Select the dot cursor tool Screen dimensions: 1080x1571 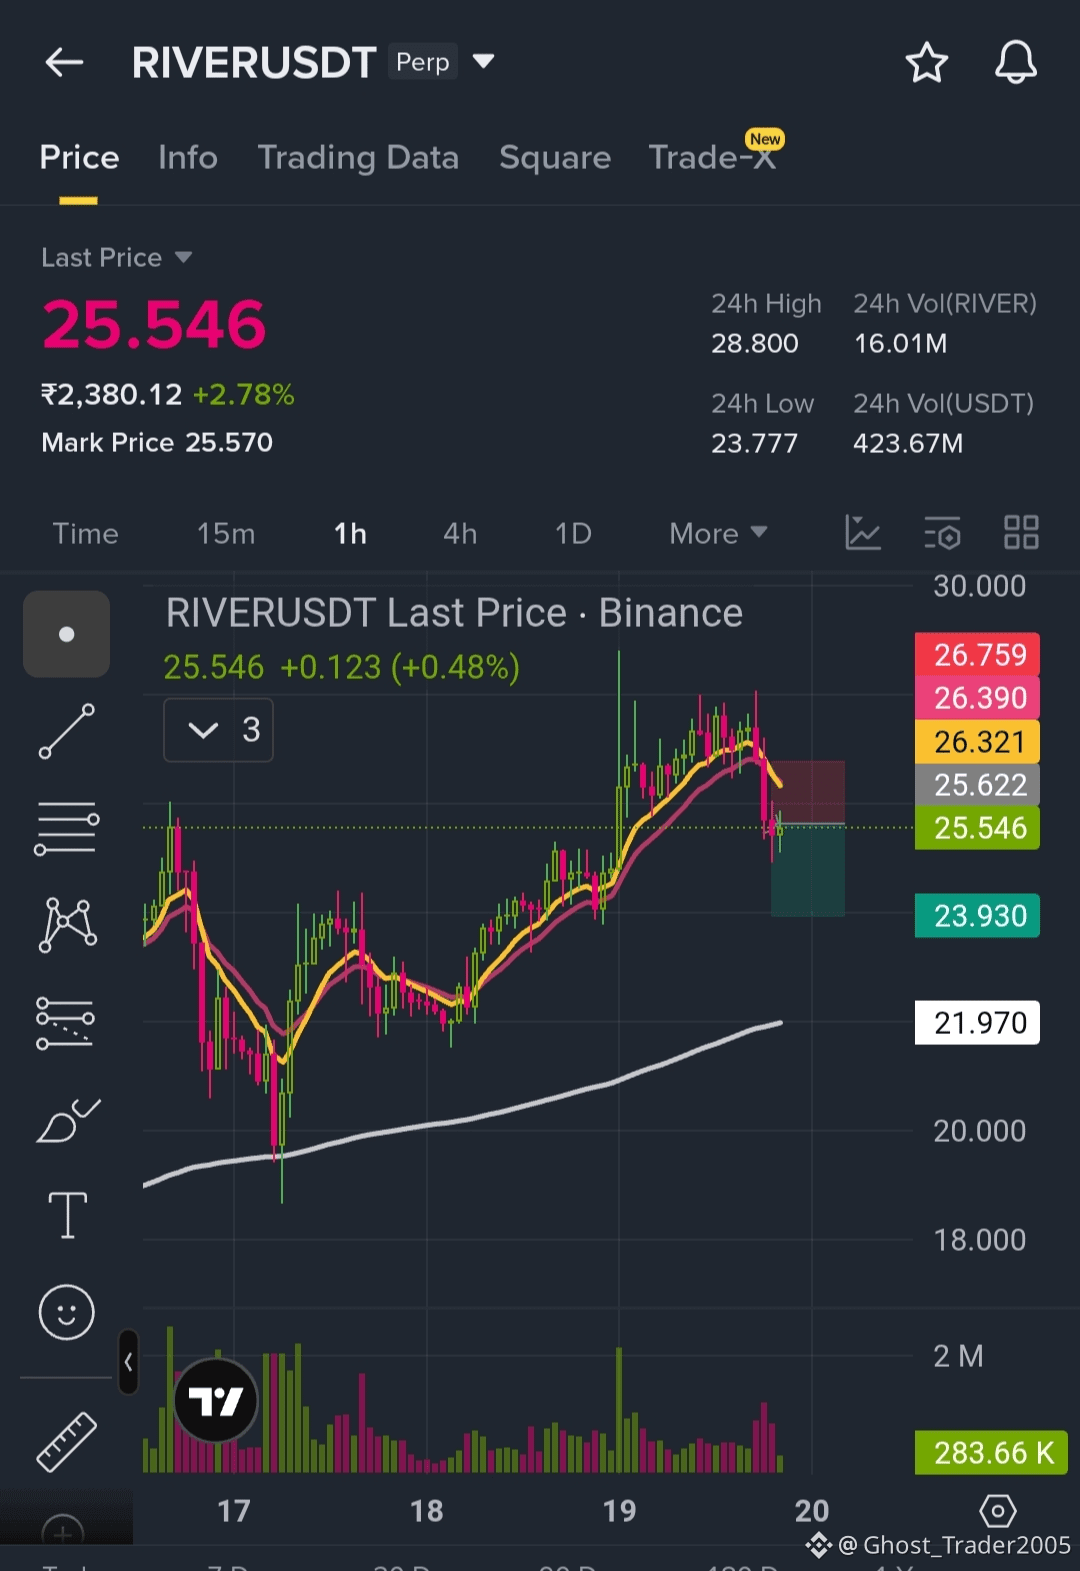pos(66,634)
